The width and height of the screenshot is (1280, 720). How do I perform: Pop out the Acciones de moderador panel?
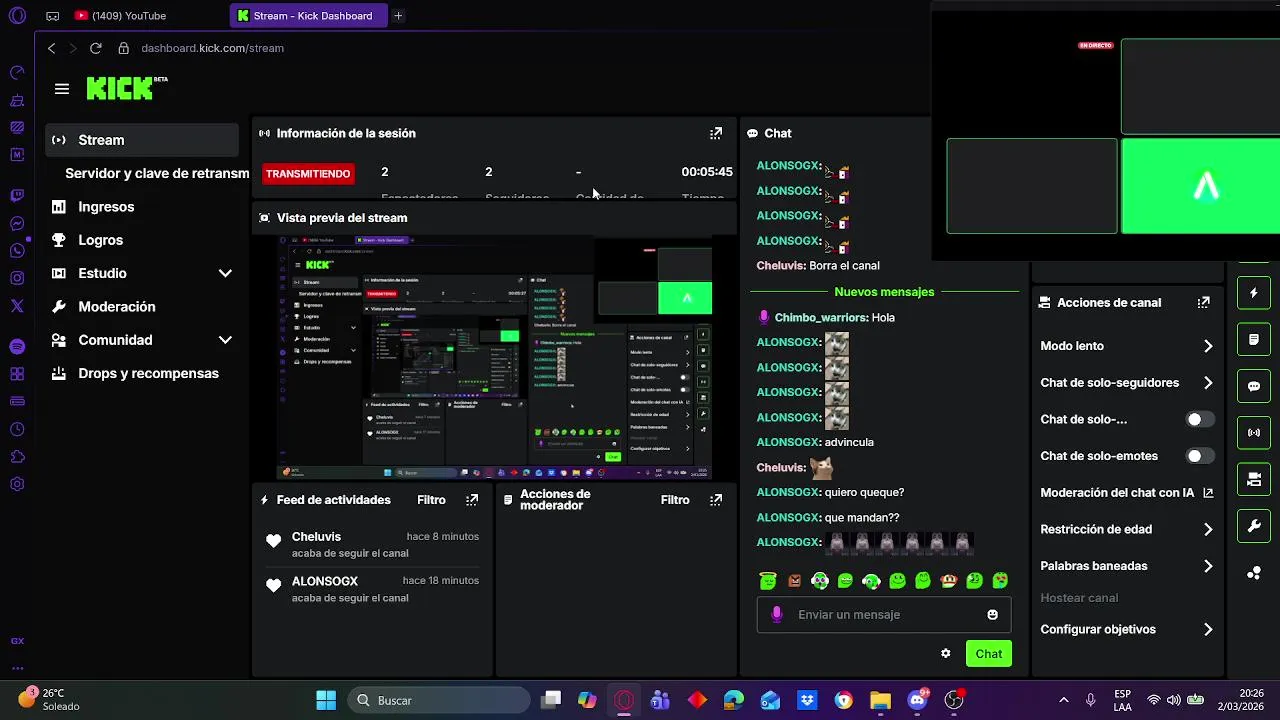716,500
